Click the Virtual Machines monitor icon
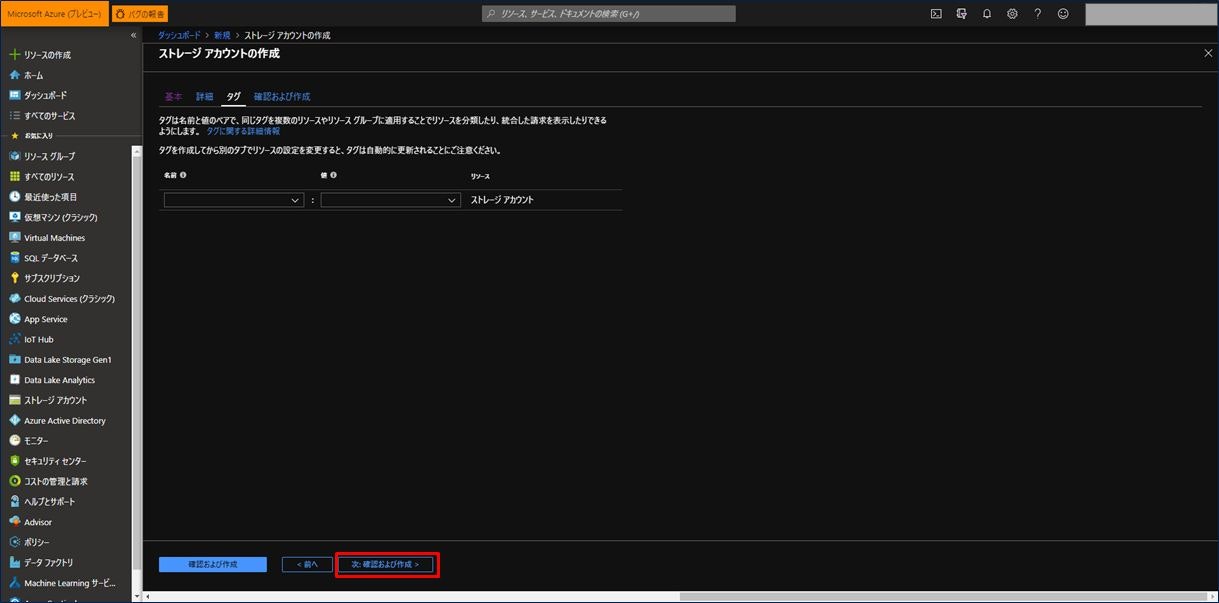This screenshot has height=603, width=1219. pos(14,238)
